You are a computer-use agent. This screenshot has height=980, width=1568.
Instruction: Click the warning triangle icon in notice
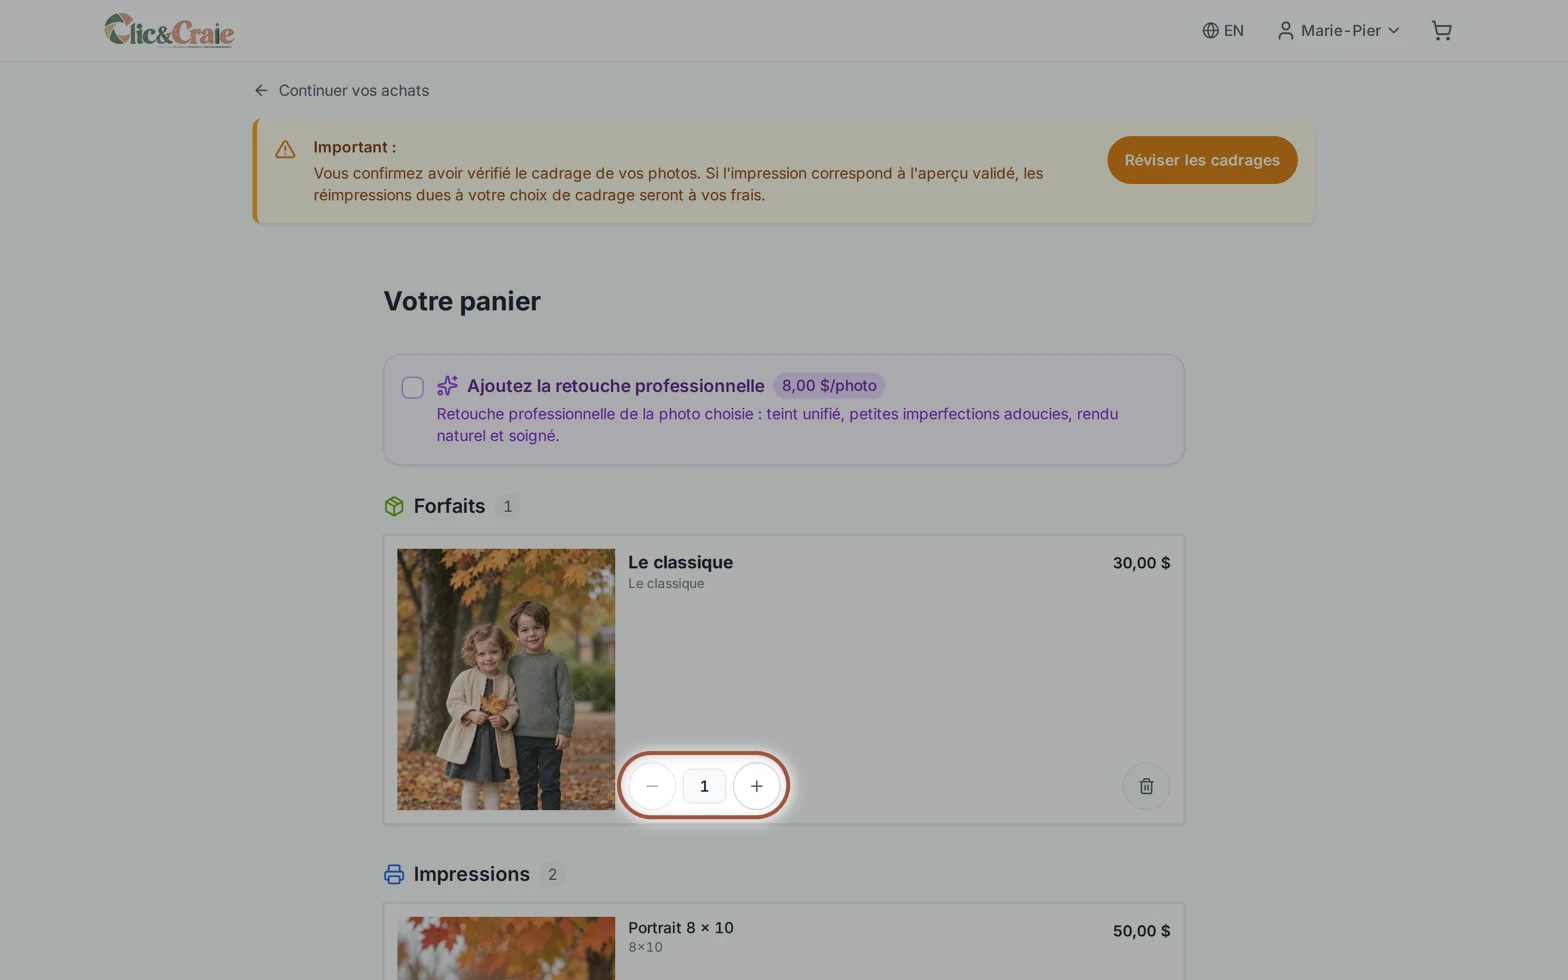click(x=285, y=149)
